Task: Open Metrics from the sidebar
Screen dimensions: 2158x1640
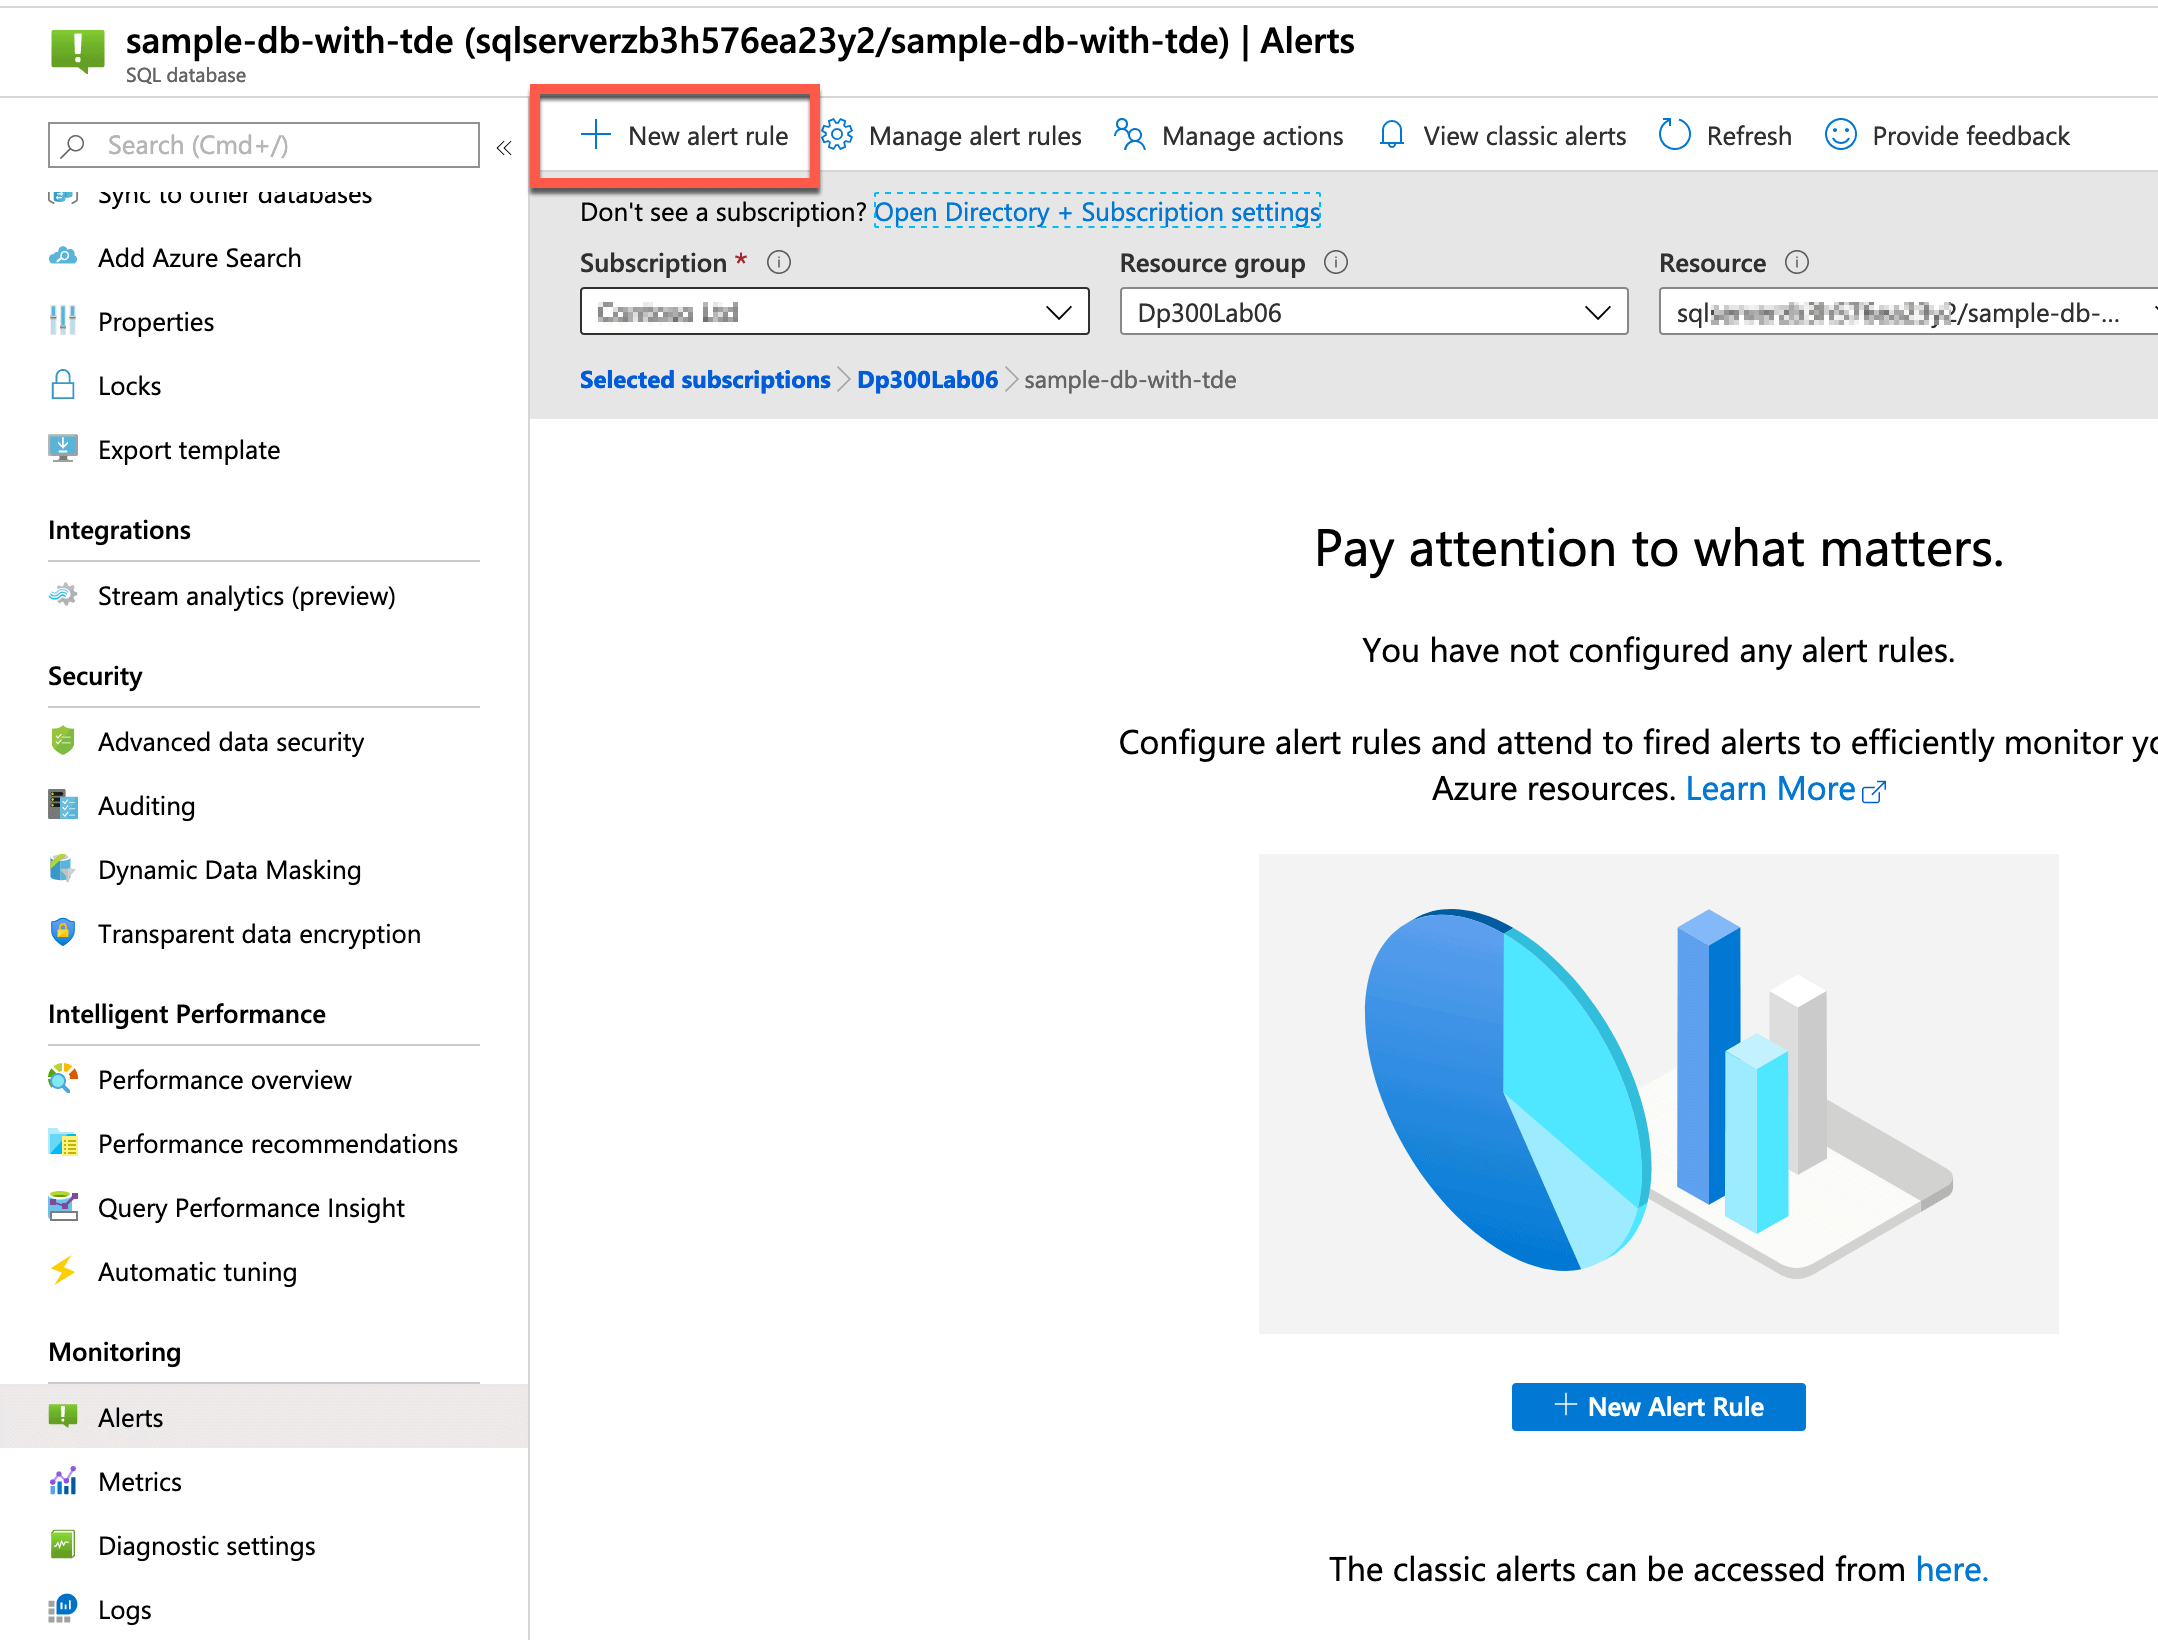Action: point(139,1481)
